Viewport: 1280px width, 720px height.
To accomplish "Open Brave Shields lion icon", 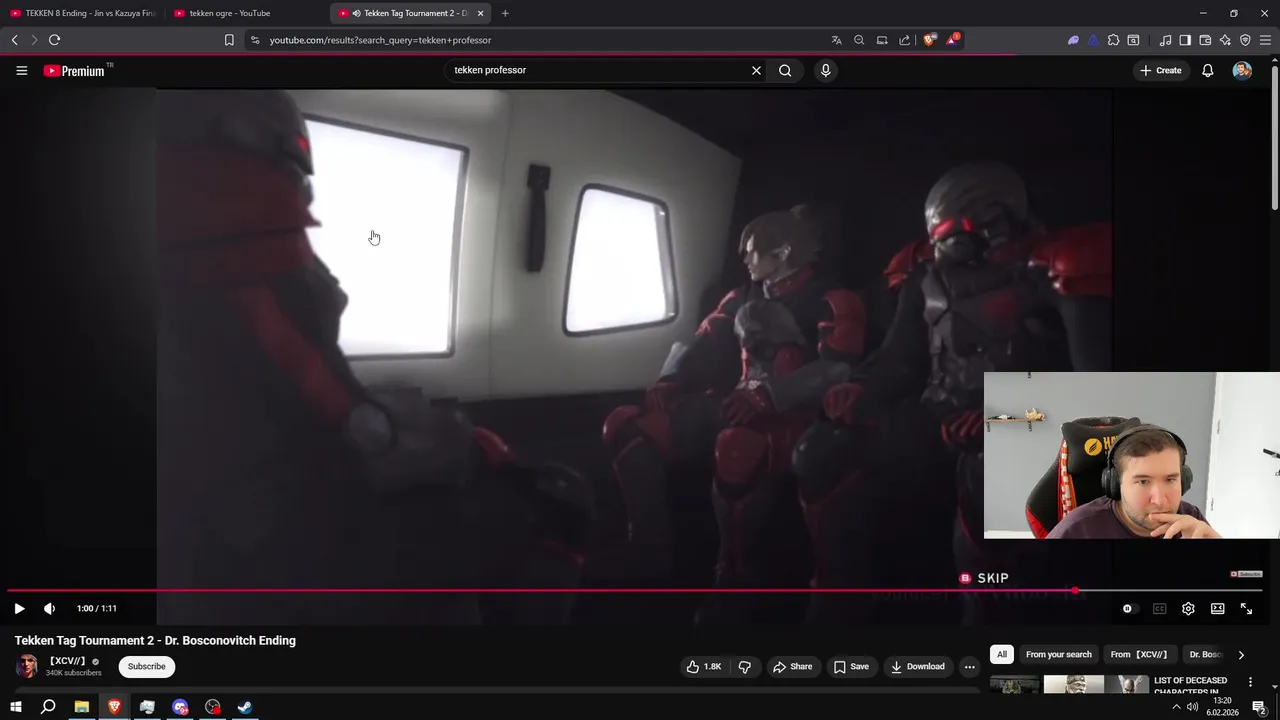I will [x=930, y=40].
